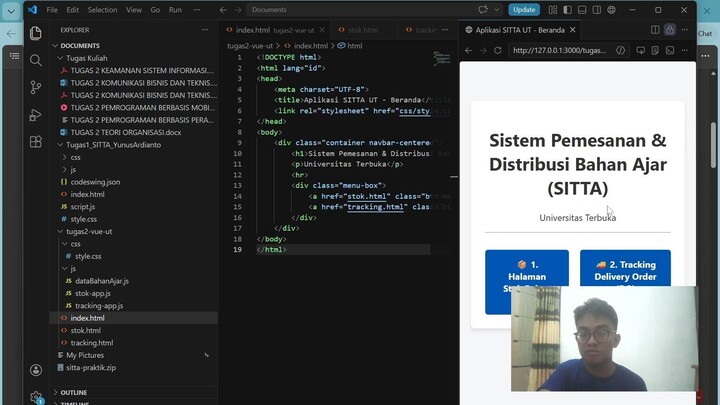Open the Manage gear icon
This screenshot has height=405, width=720.
(x=36, y=397)
